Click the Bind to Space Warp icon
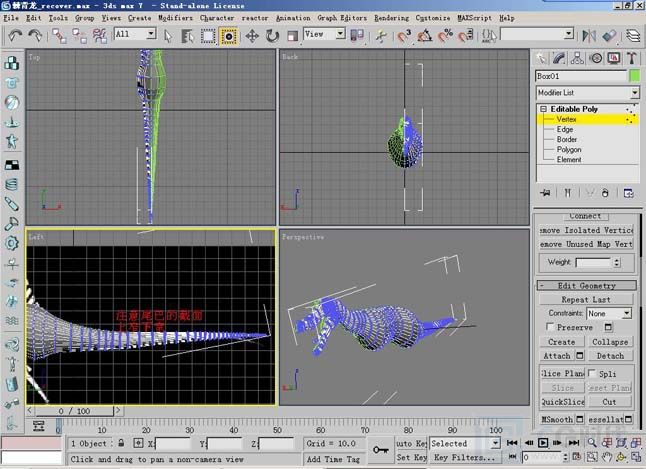Image resolution: width=646 pixels, height=469 pixels. 100,36
